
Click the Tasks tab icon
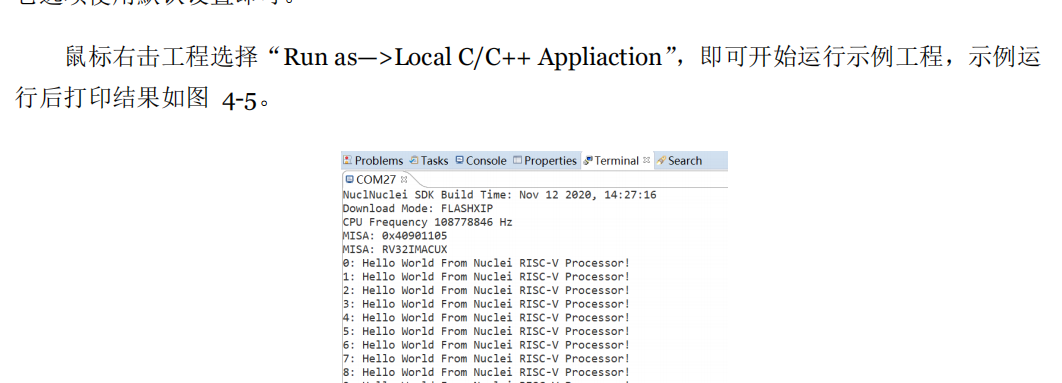click(414, 161)
